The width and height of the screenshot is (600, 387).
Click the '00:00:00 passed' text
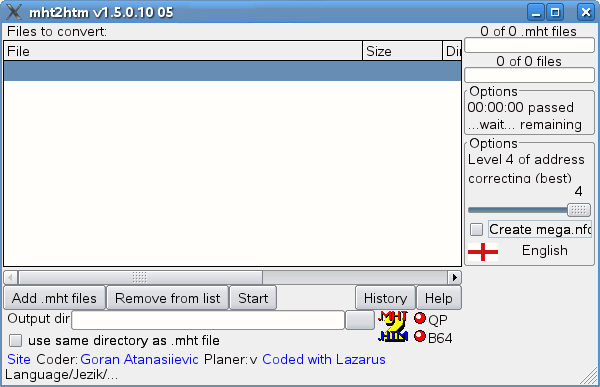(520, 107)
